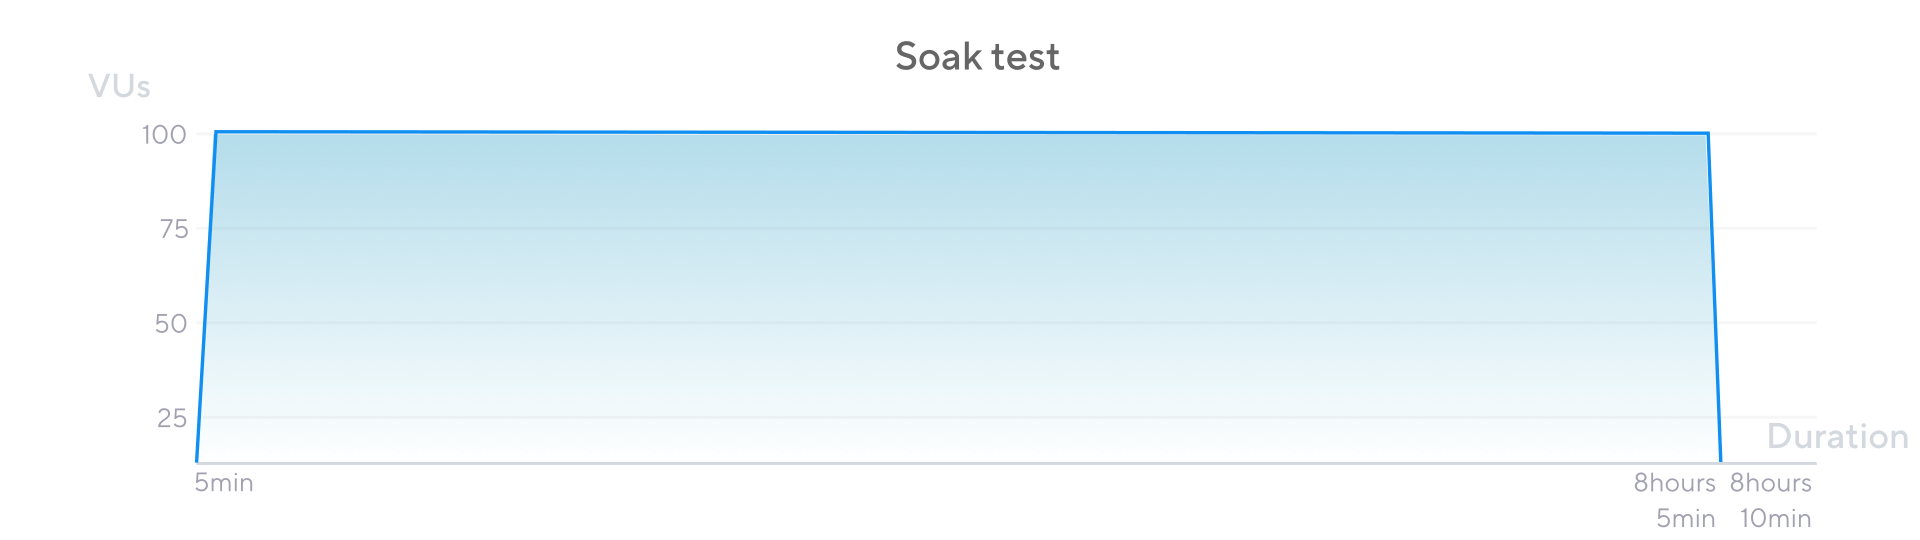
Task: Select the 50 y-axis tick label
Action: click(x=171, y=324)
